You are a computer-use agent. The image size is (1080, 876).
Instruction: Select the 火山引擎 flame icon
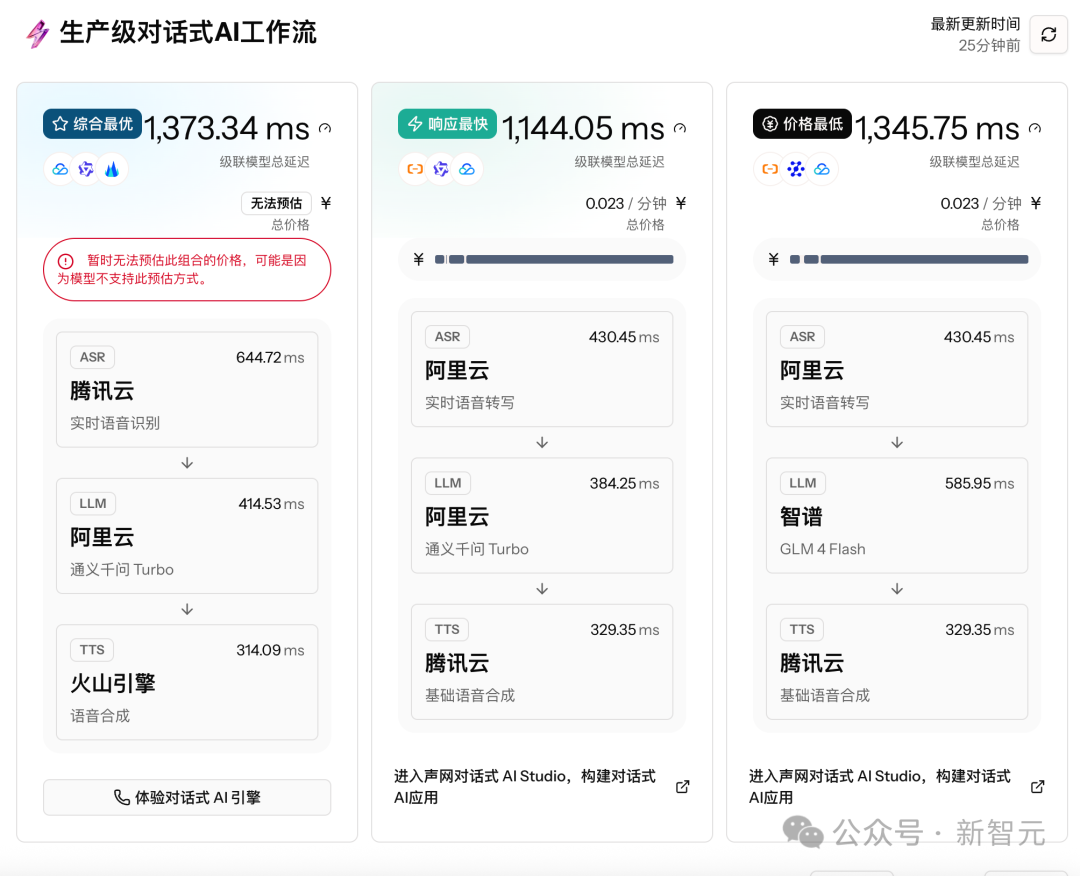[x=113, y=169]
